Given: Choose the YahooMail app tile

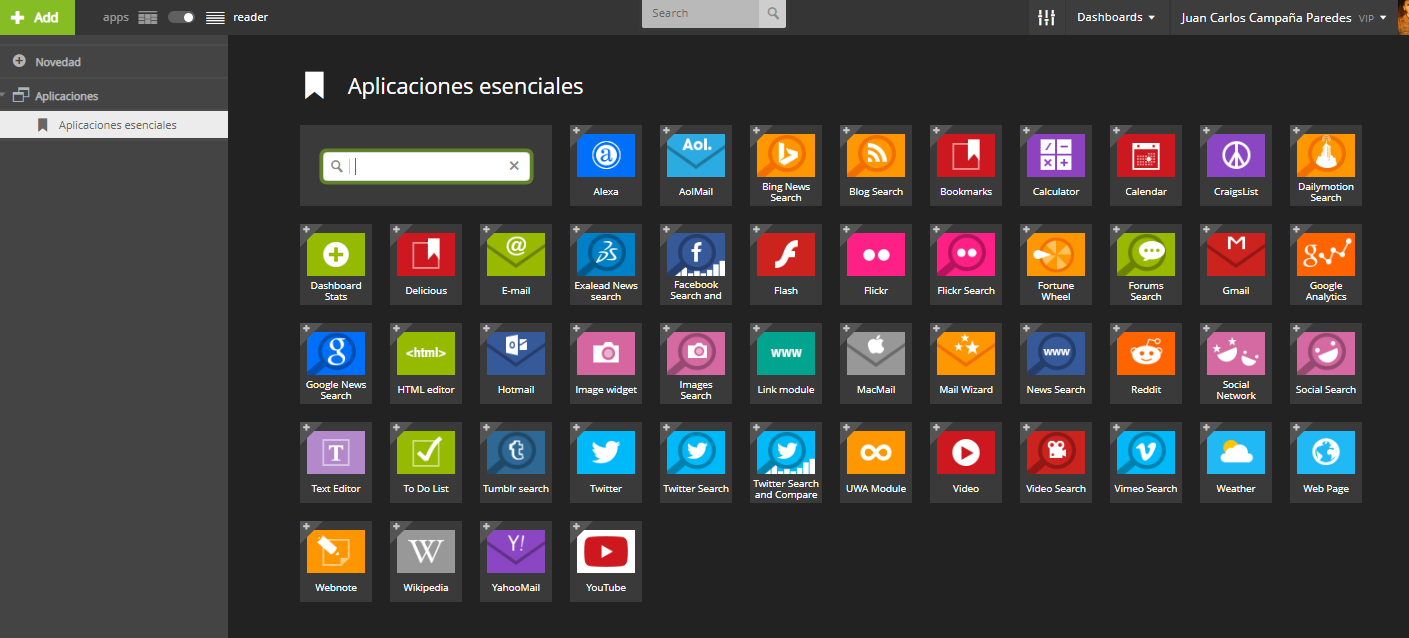Looking at the screenshot, I should click(x=516, y=561).
